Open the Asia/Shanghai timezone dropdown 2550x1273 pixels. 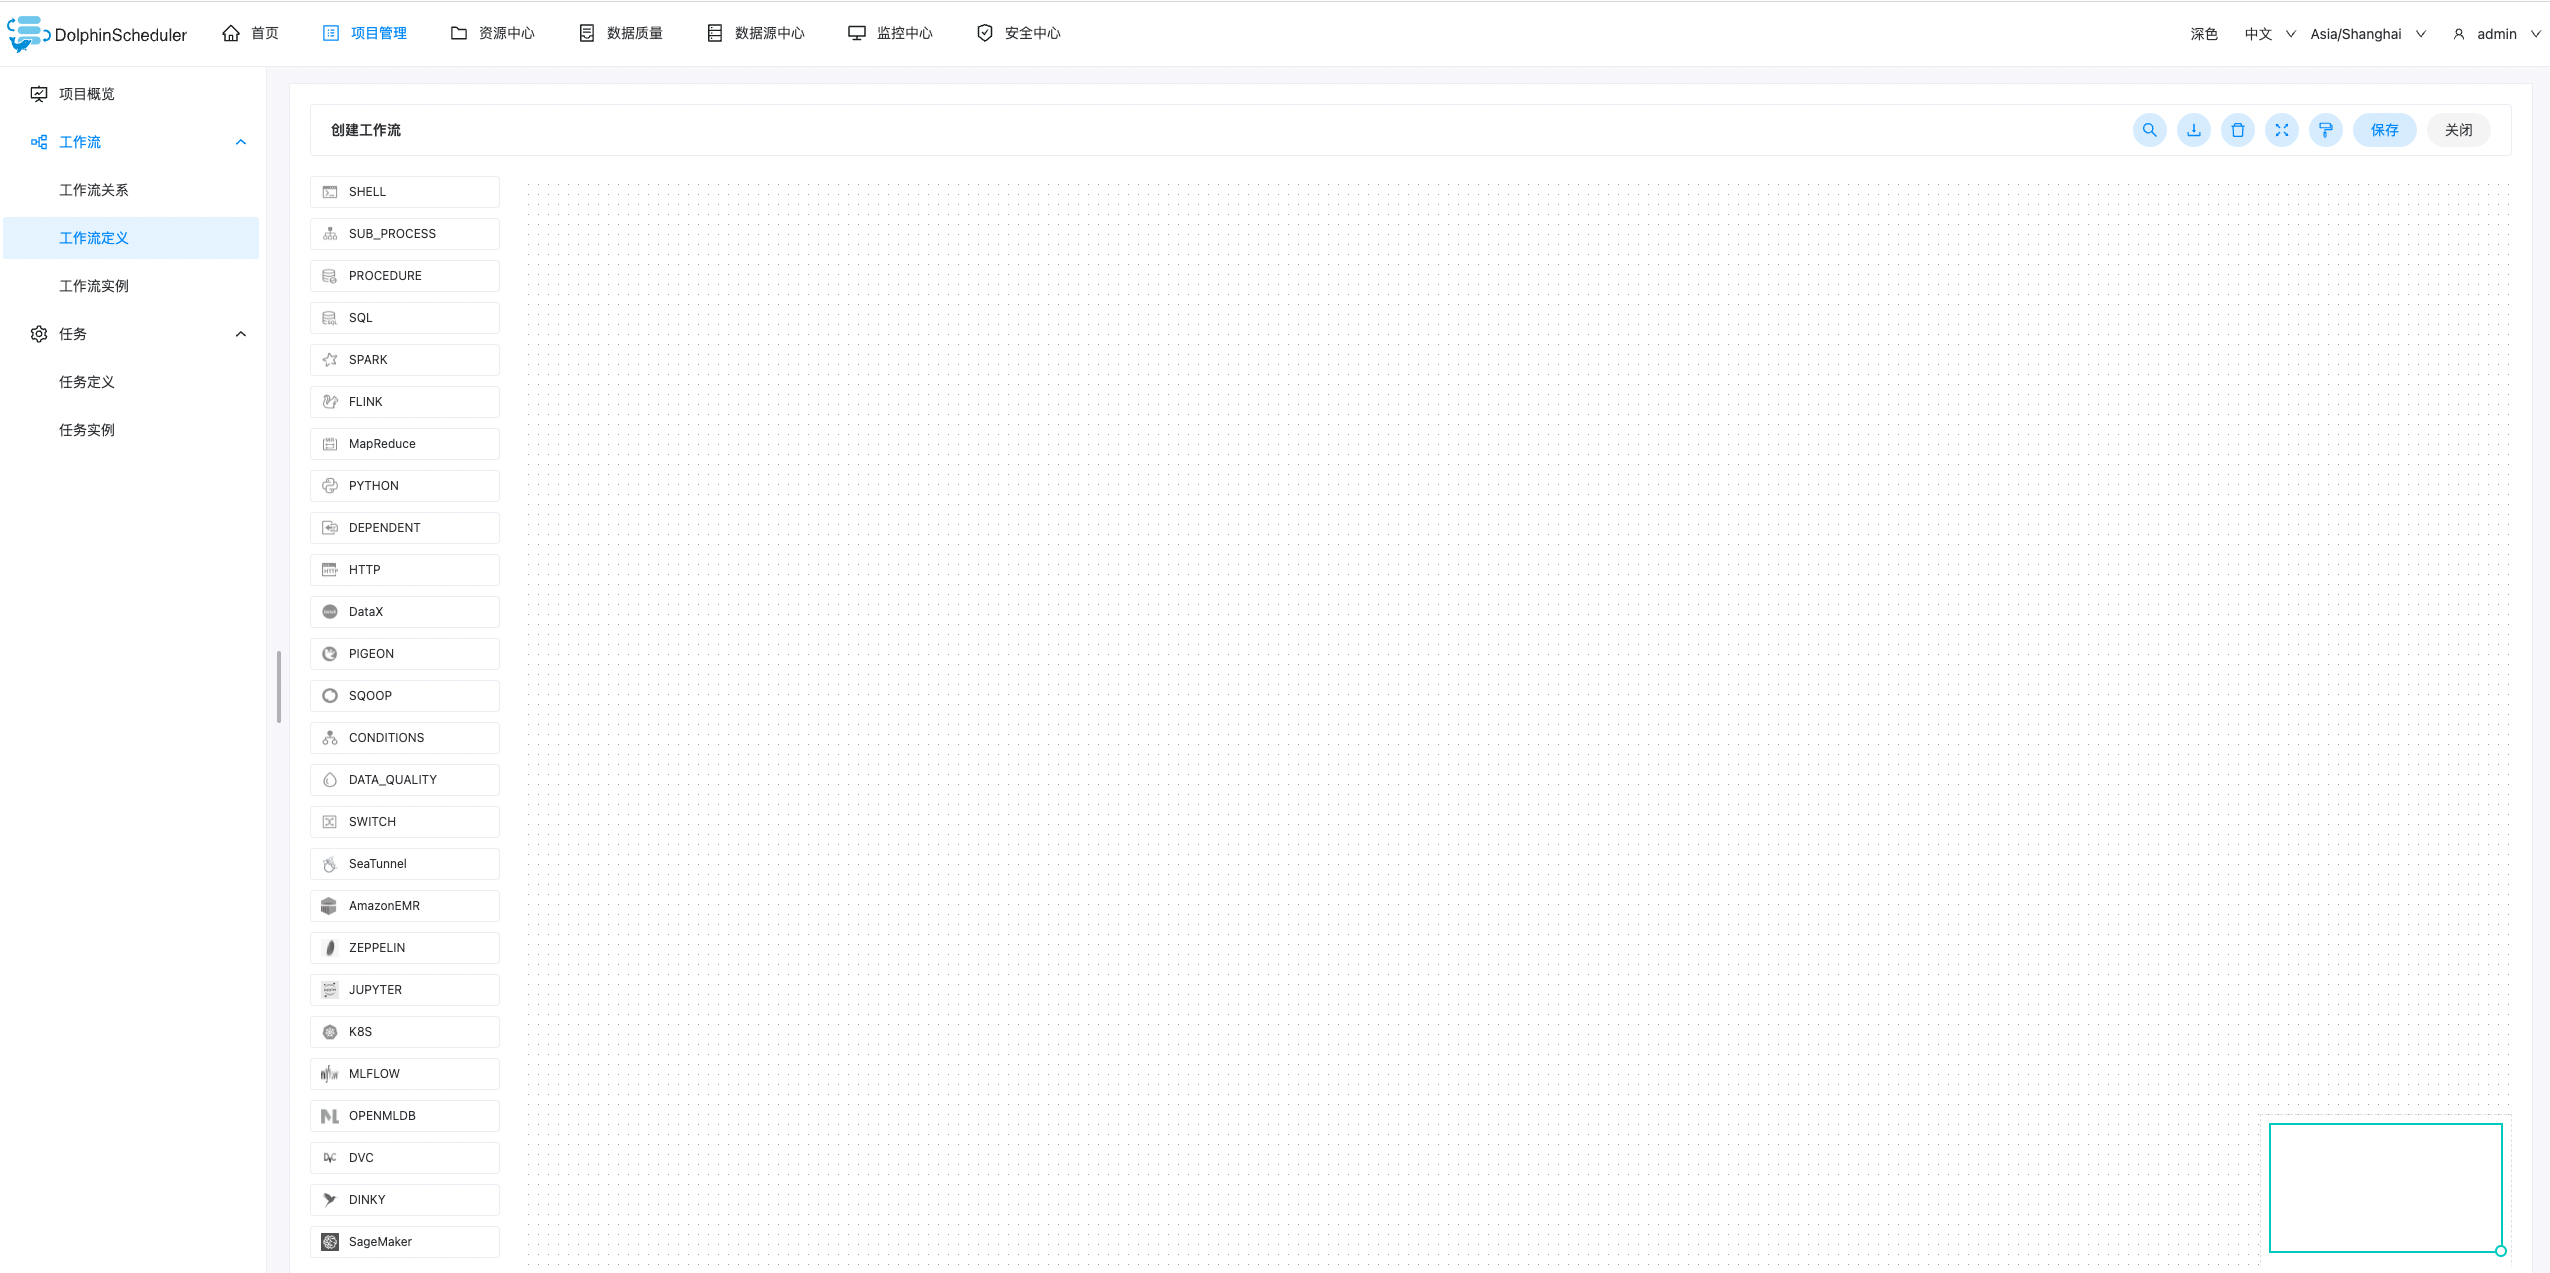pos(2366,34)
